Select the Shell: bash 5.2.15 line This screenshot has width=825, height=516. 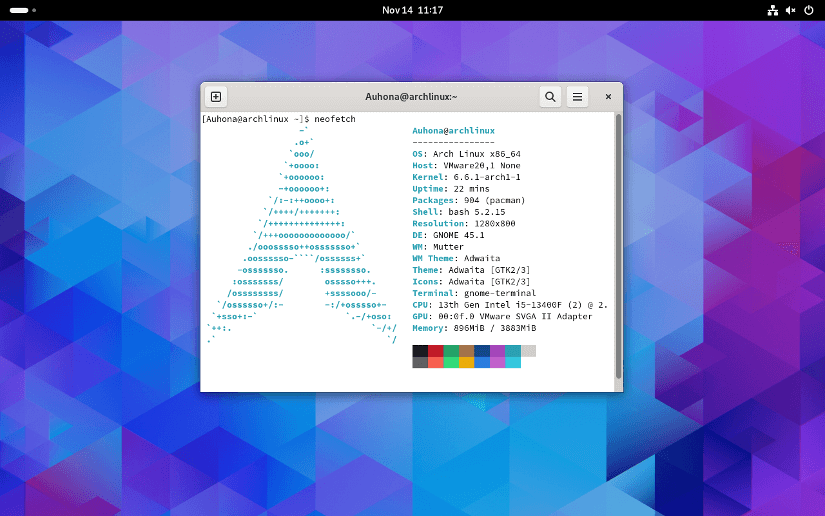tap(459, 212)
